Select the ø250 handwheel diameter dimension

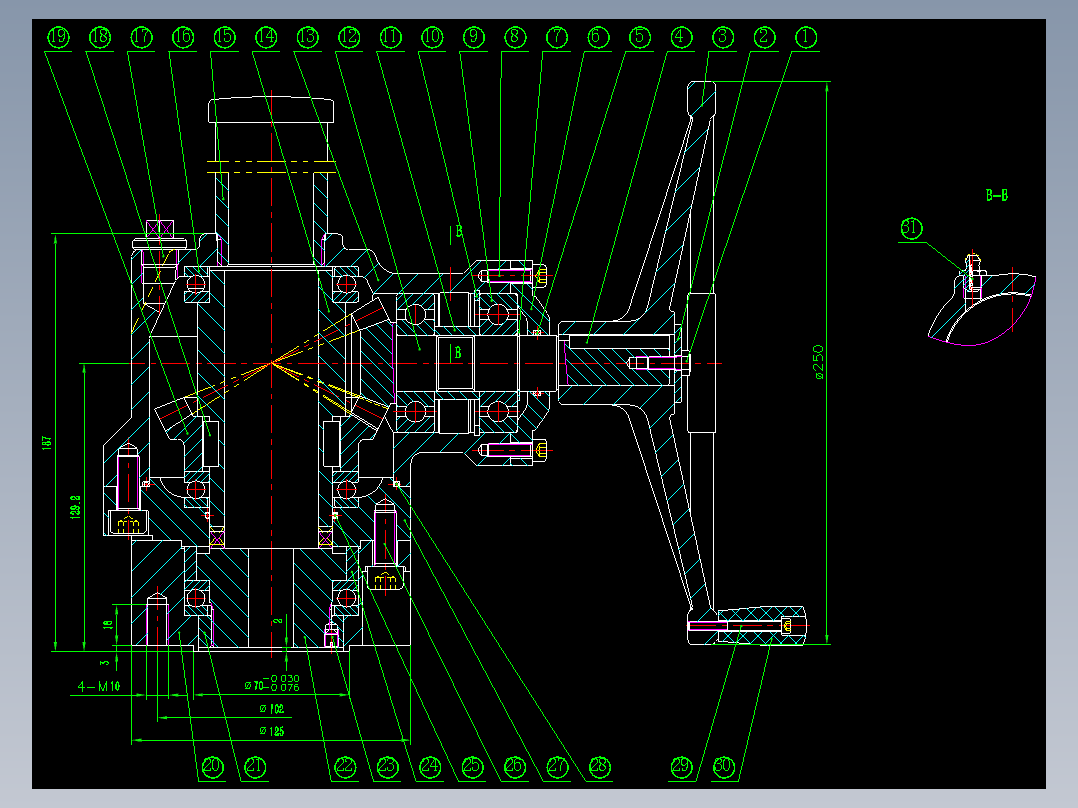(817, 362)
